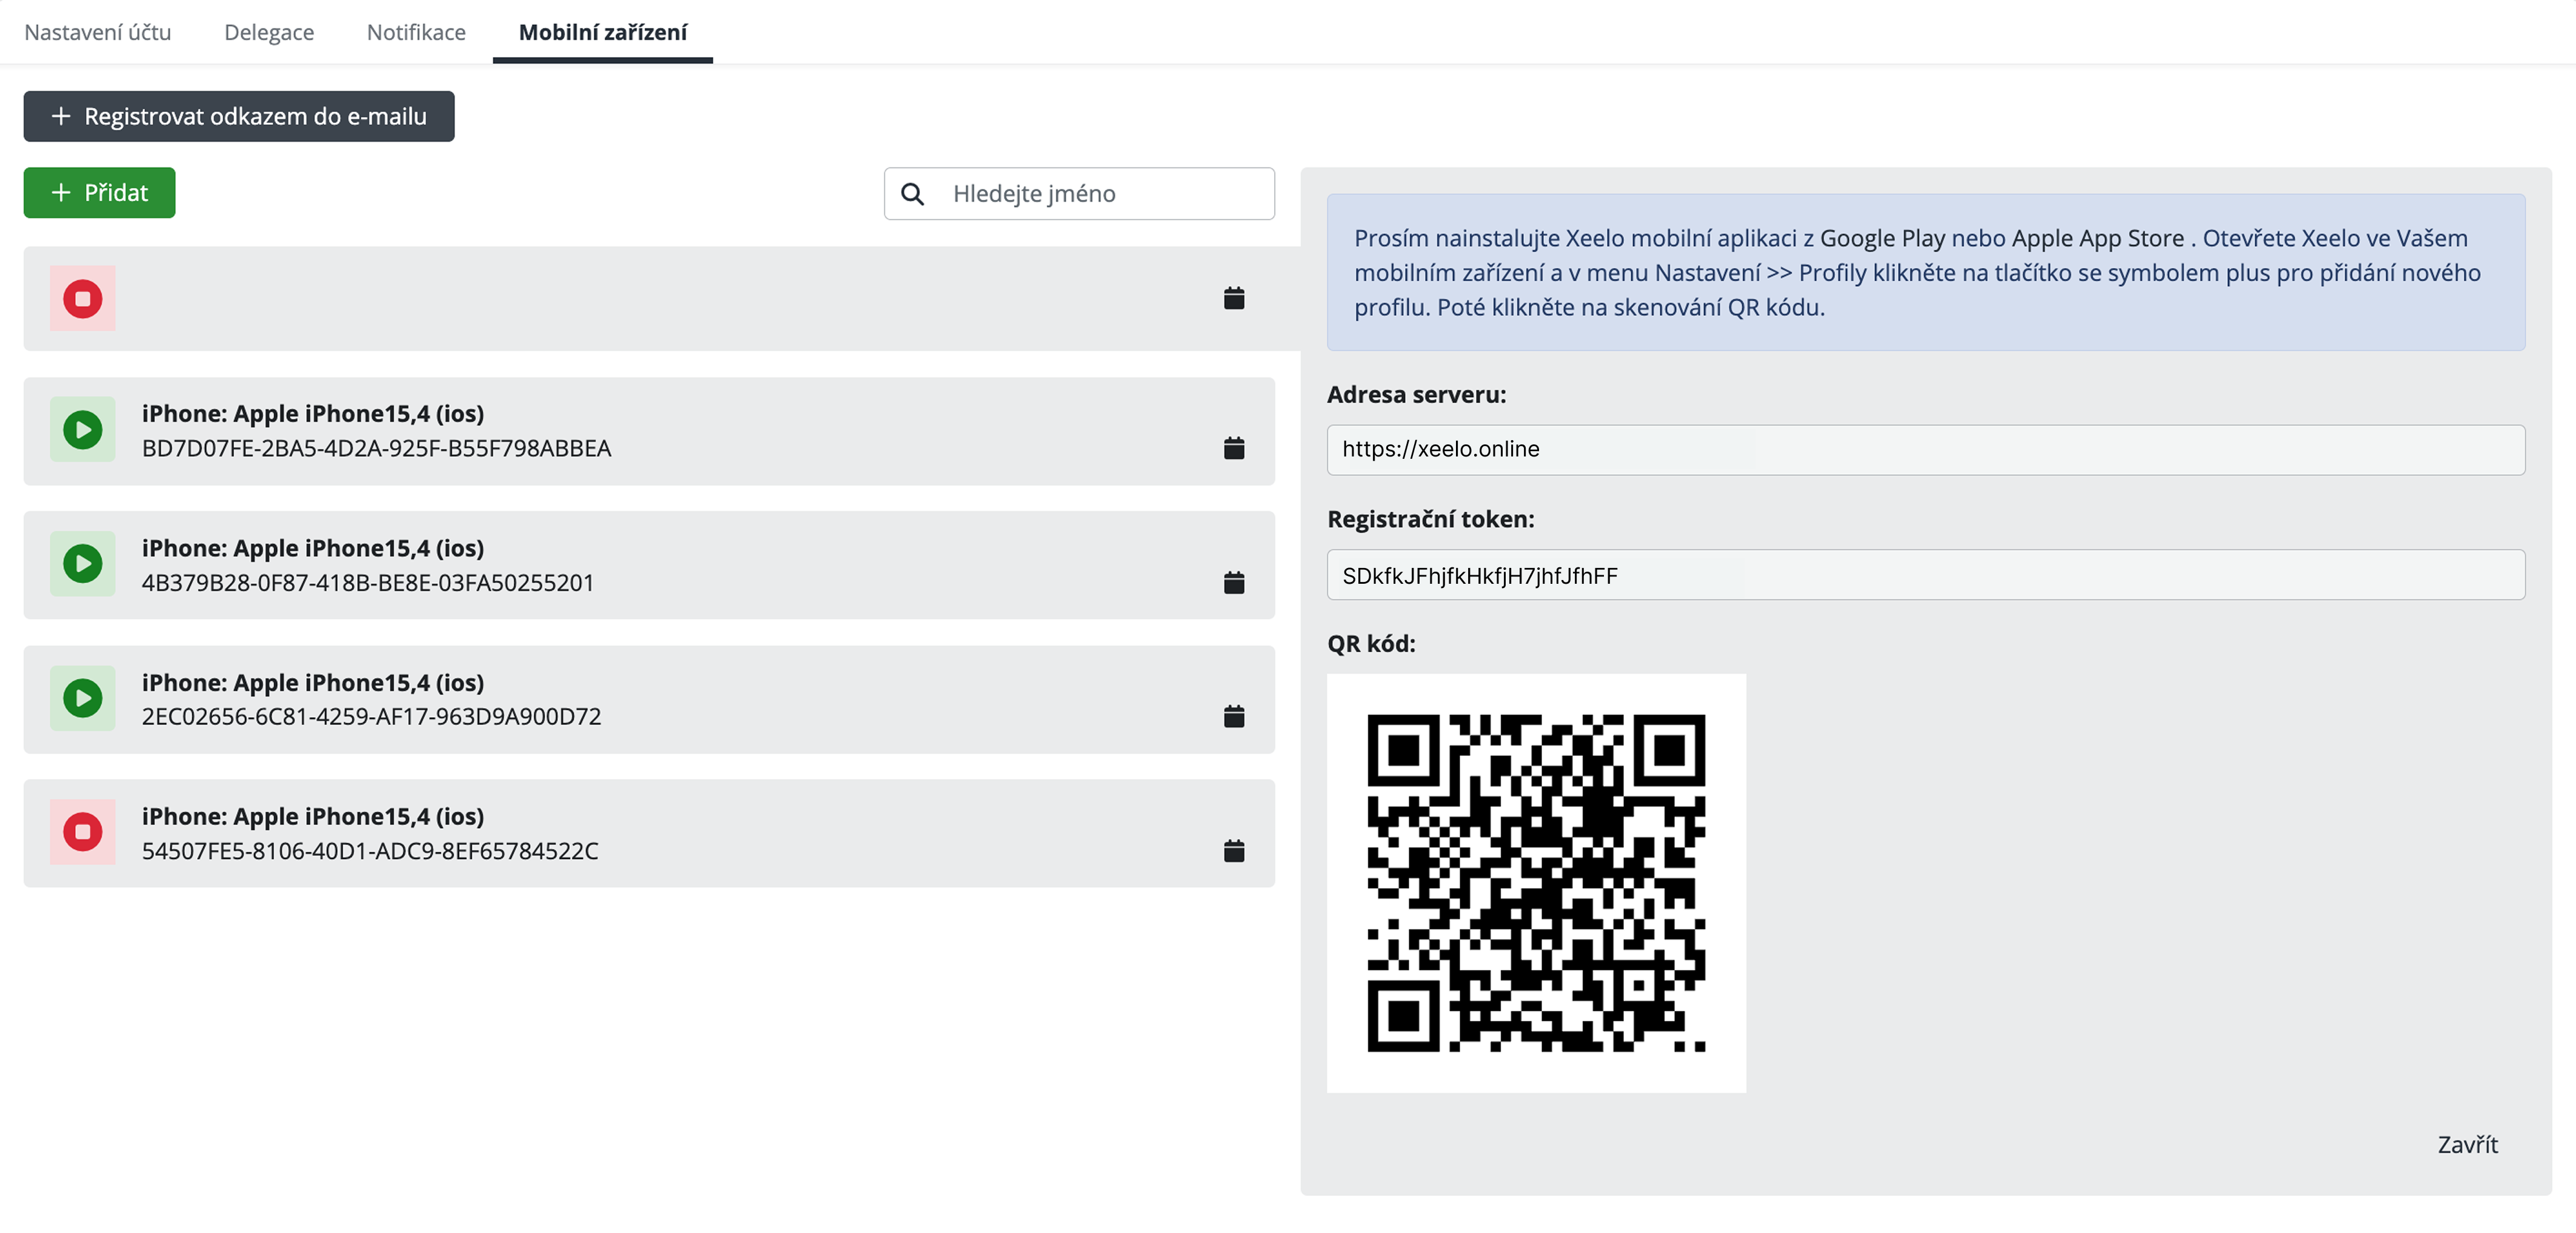
Task: Switch to the Nastavení účtu tab
Action: (x=98, y=32)
